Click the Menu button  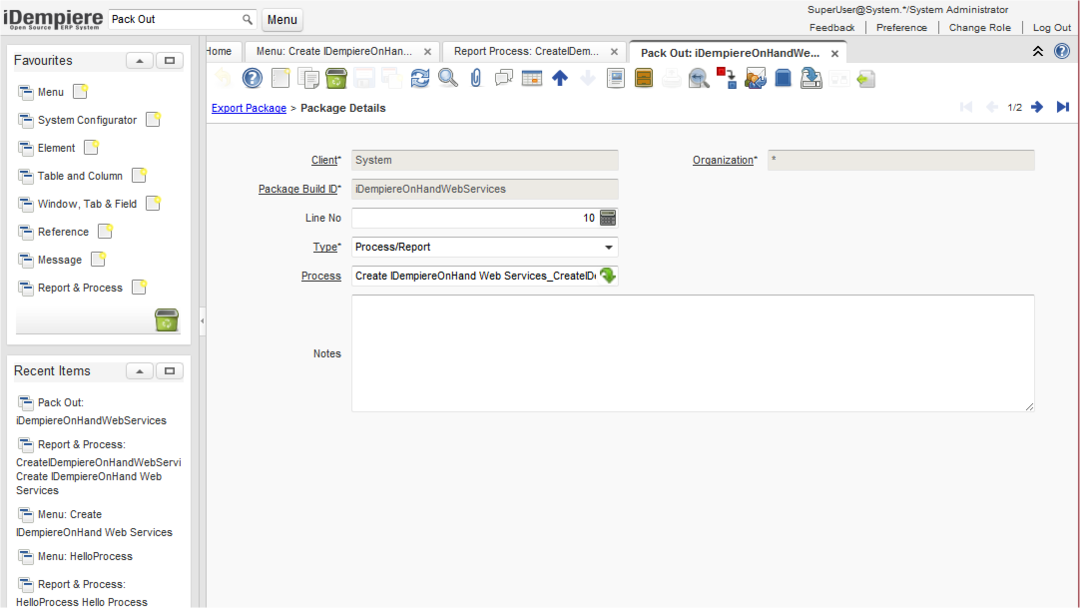[x=282, y=20]
